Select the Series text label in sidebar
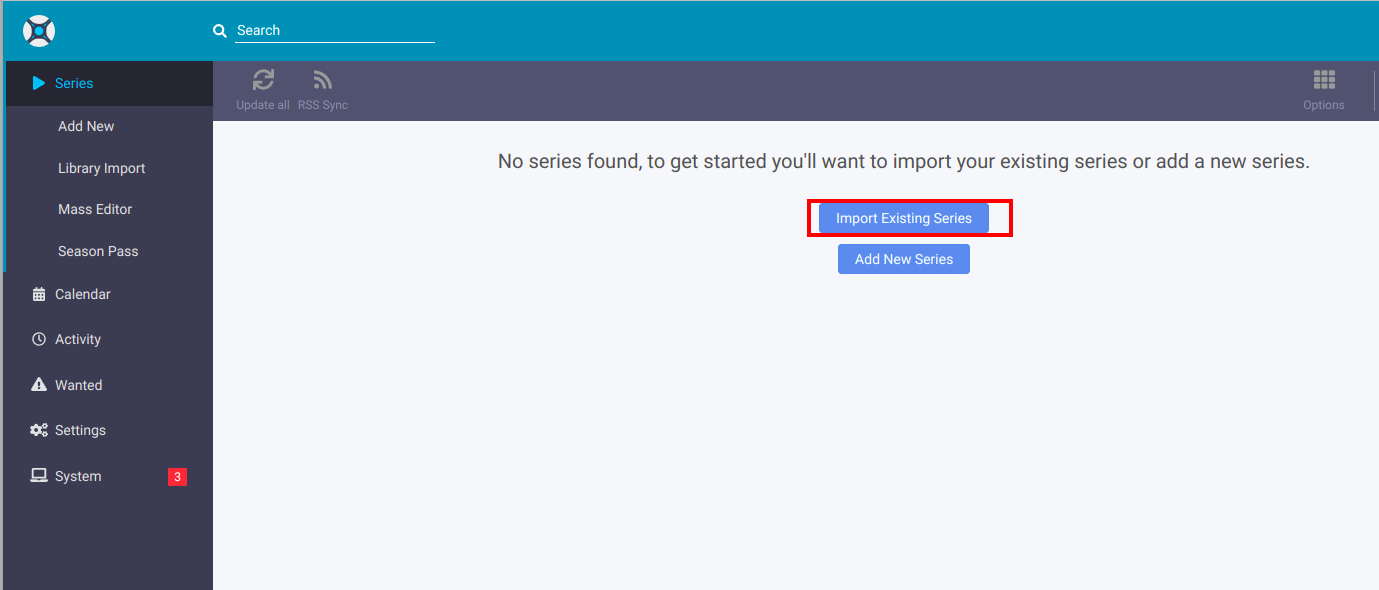Image resolution: width=1379 pixels, height=590 pixels. point(74,83)
